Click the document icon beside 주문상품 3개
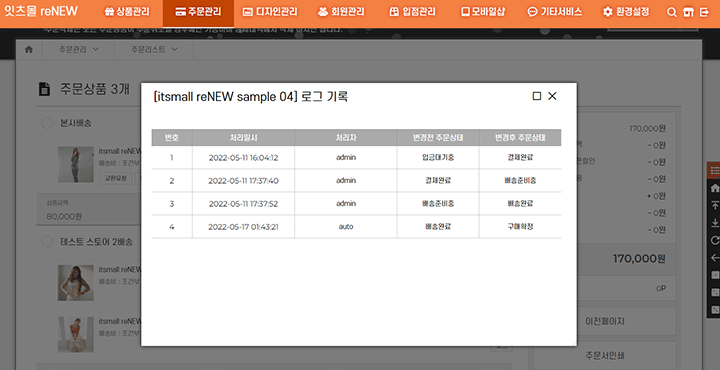 coord(44,89)
